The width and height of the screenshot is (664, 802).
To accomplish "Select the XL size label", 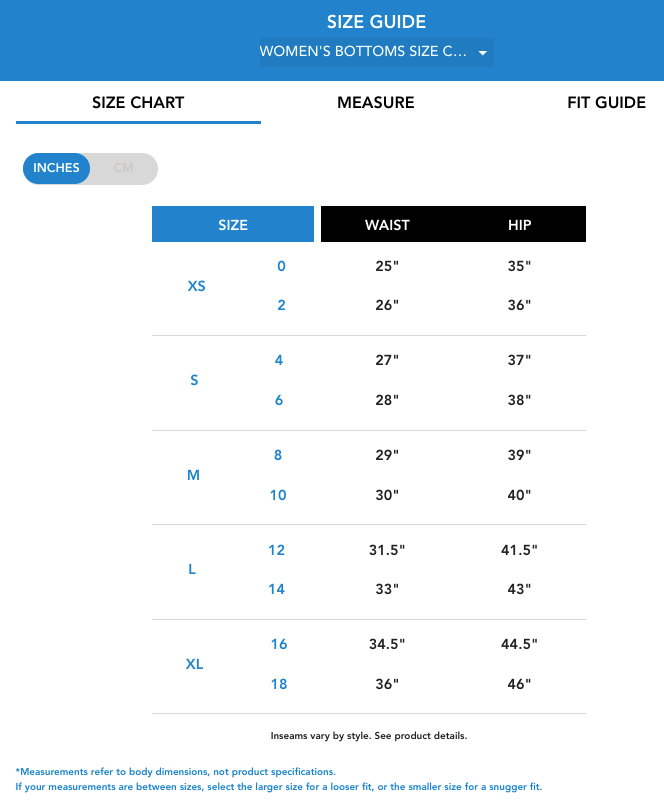I will (195, 664).
